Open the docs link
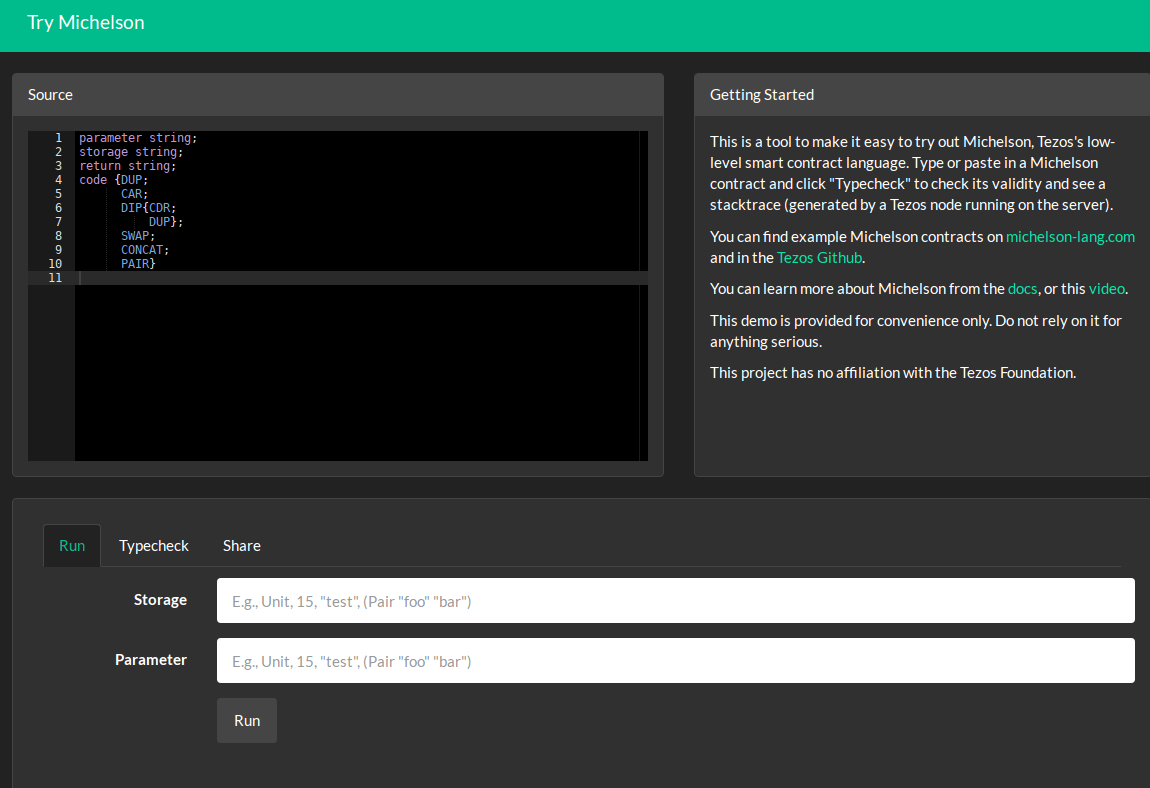The height and width of the screenshot is (788, 1150). click(1022, 289)
